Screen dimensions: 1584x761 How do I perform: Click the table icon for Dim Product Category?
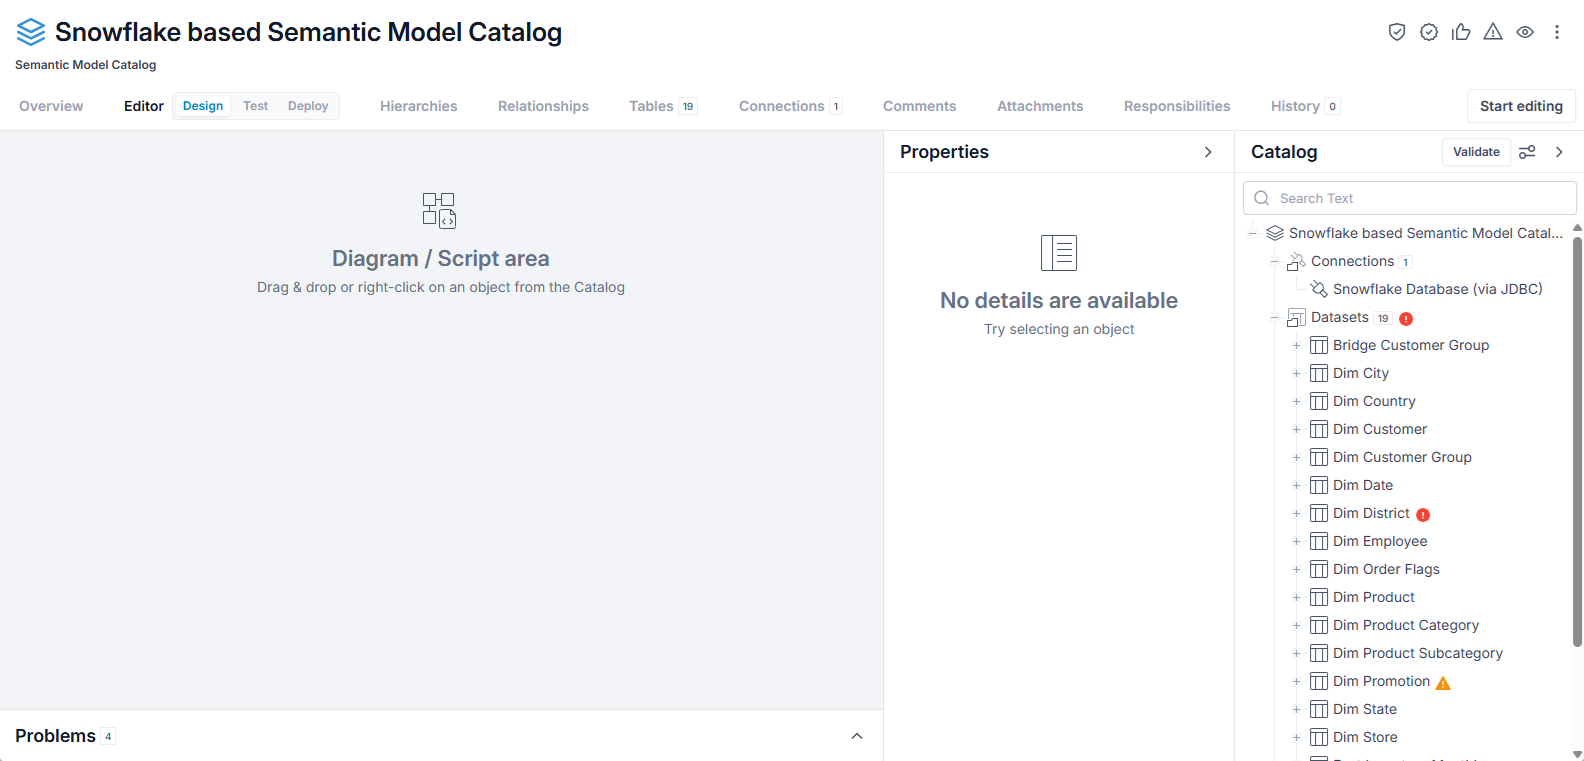[x=1319, y=626]
